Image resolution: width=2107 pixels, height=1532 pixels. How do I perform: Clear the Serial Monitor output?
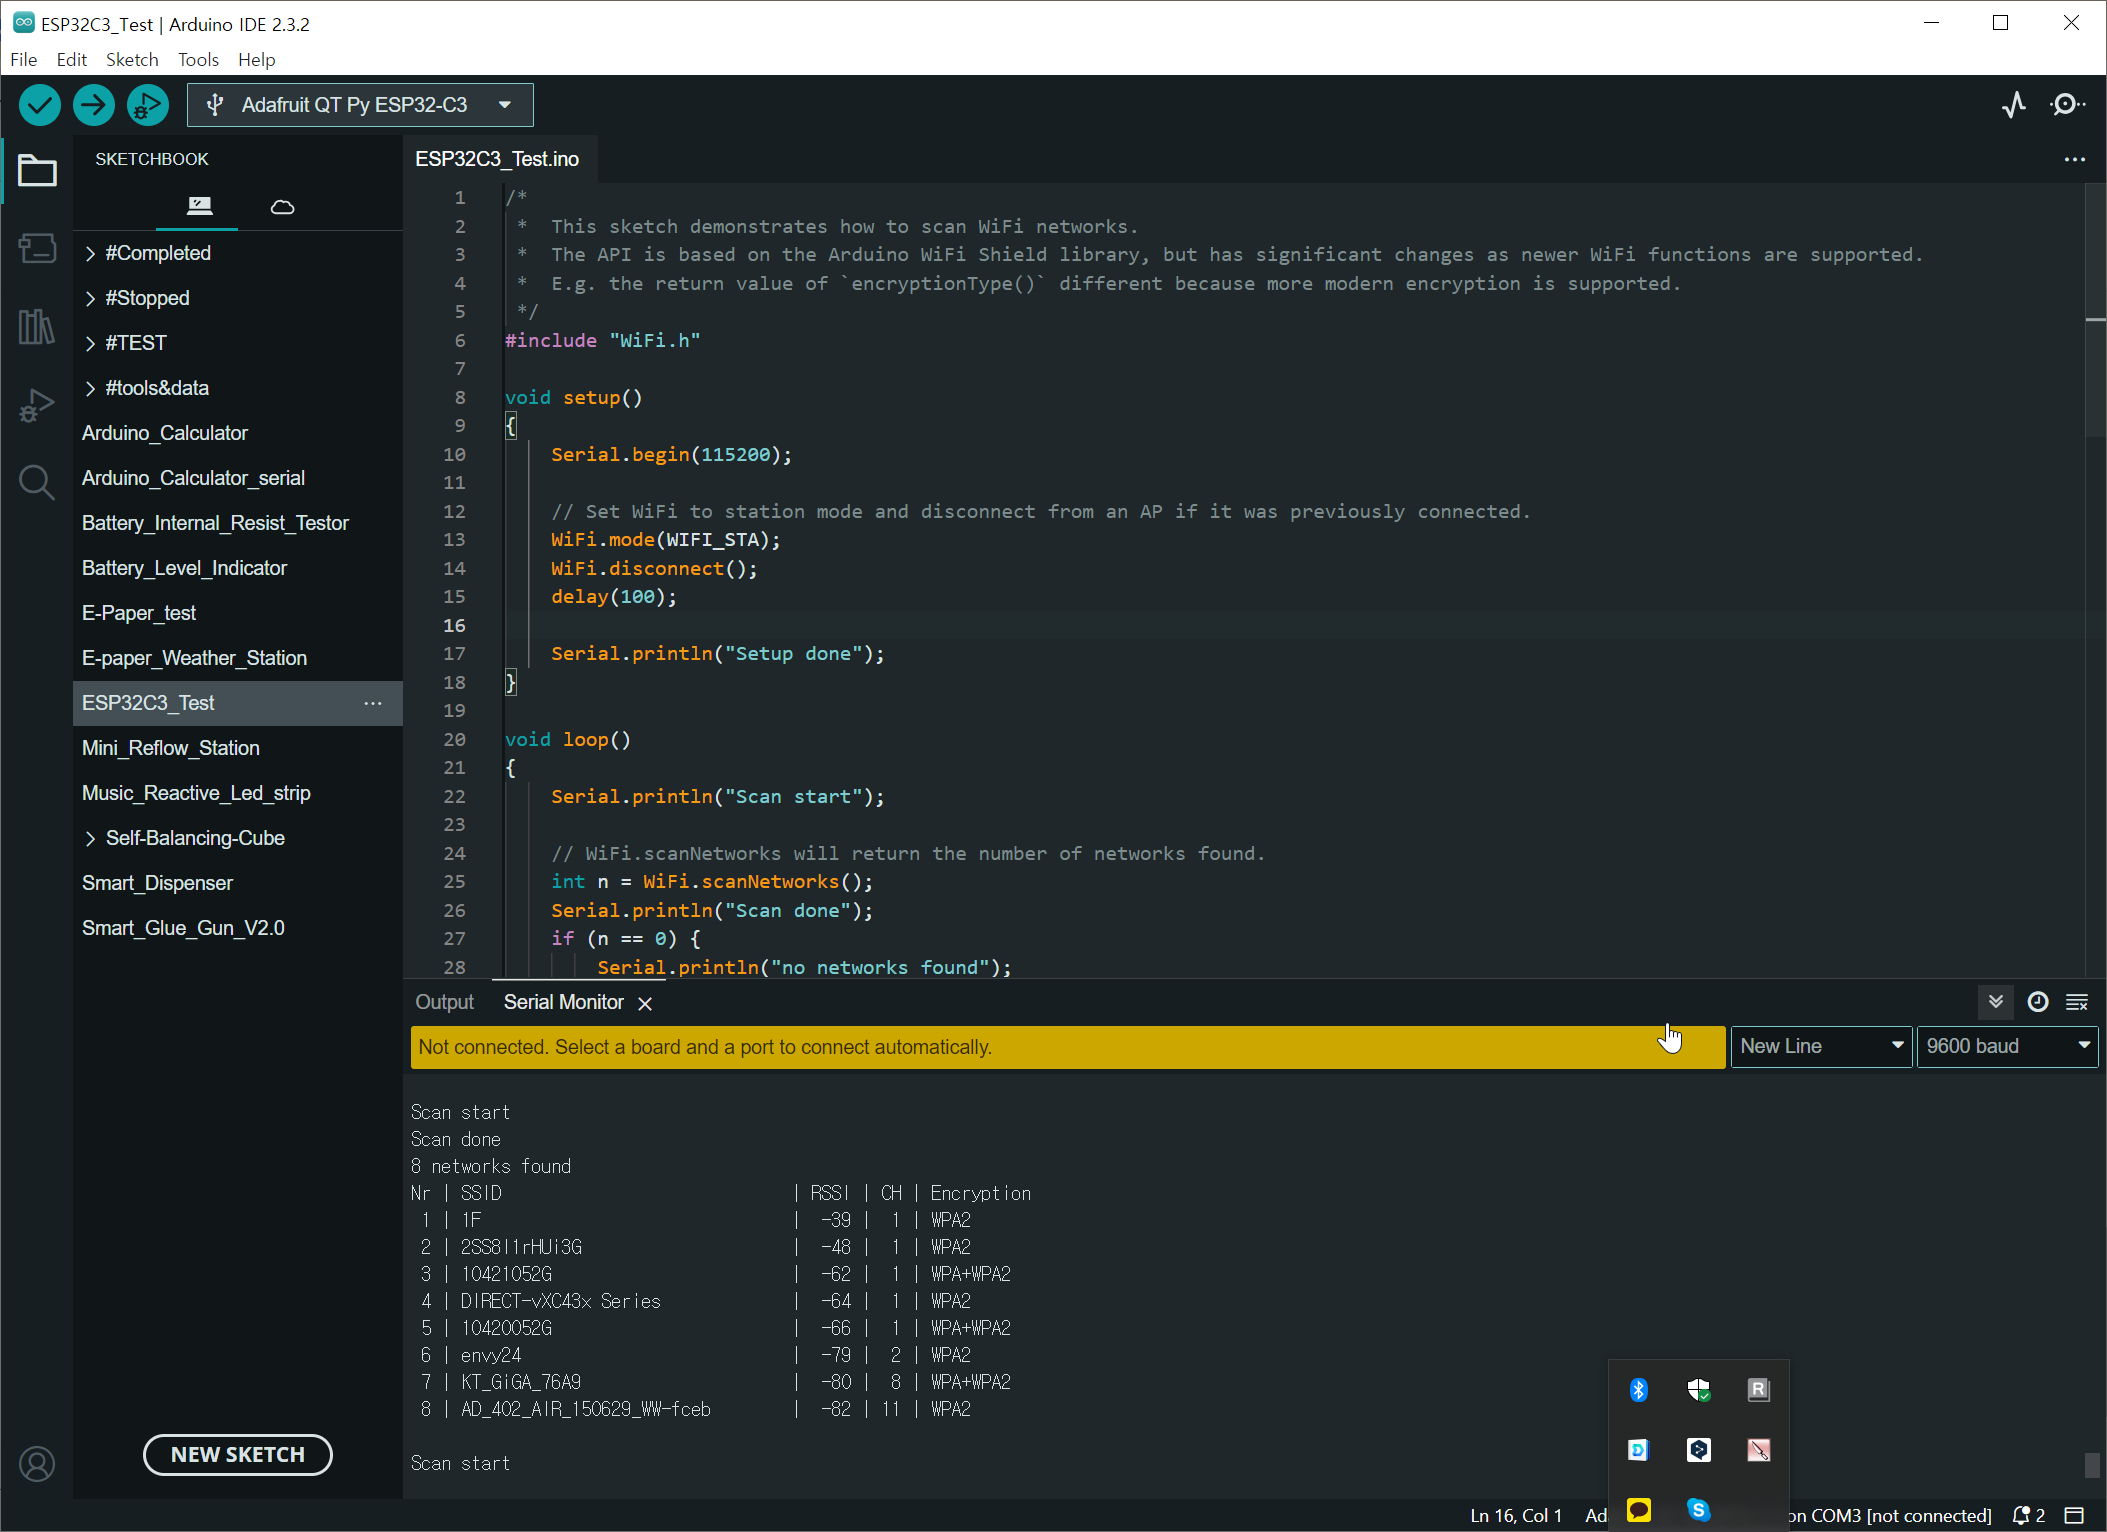pyautogui.click(x=2077, y=1002)
